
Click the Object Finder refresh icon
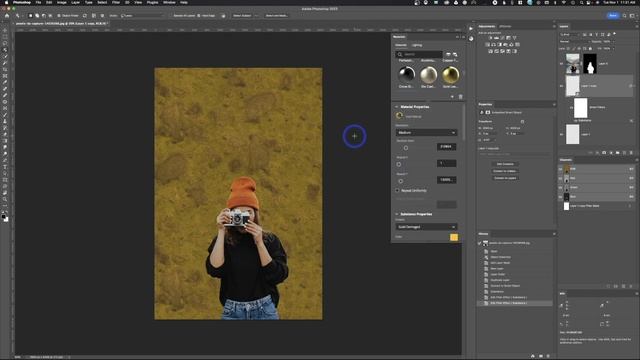pos(85,16)
